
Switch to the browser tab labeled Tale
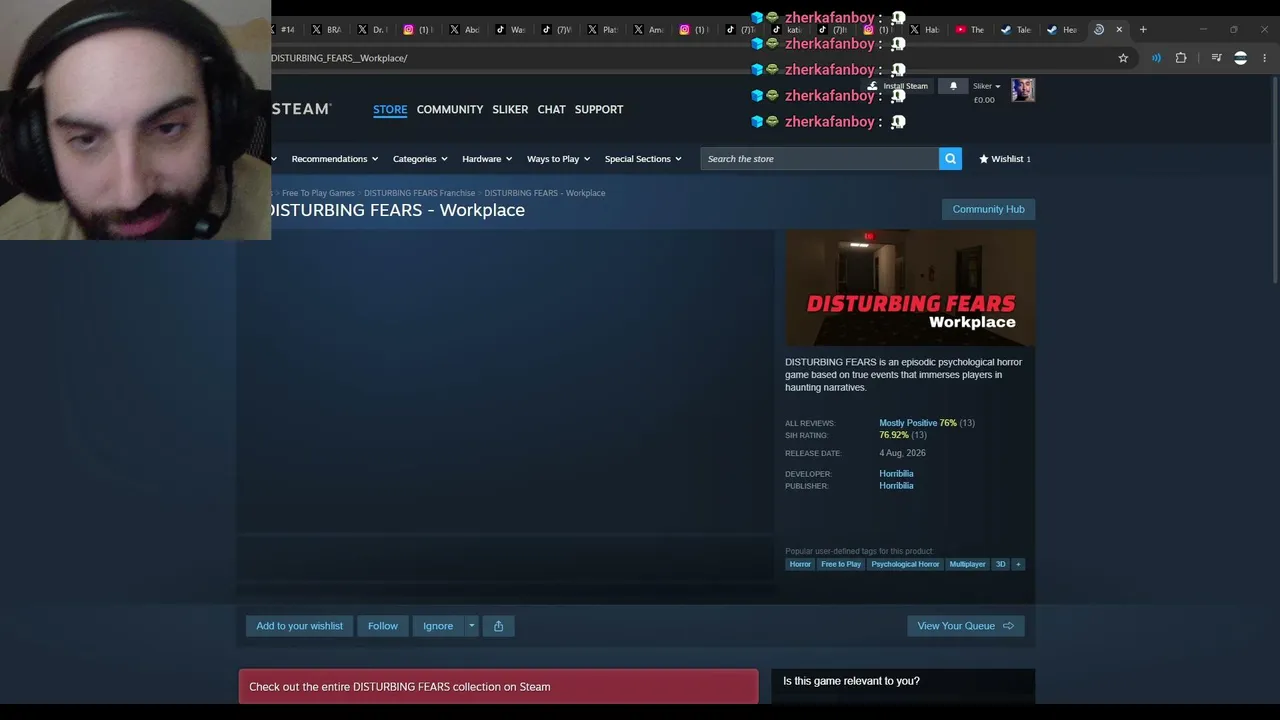coord(1016,30)
